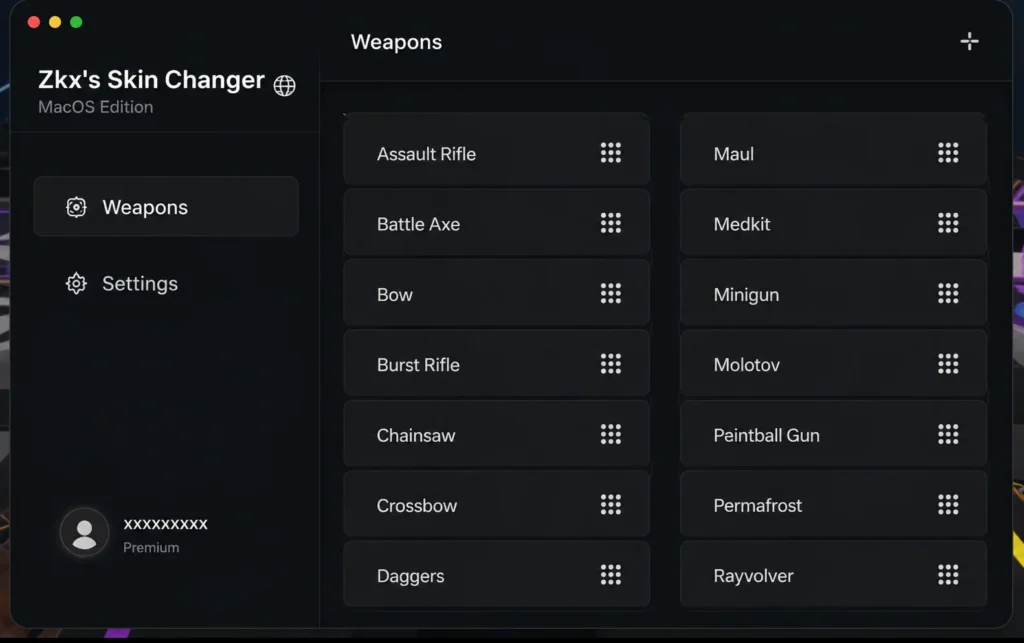Viewport: 1024px width, 643px height.
Task: Select the Paintball Gun entry
Action: (833, 434)
